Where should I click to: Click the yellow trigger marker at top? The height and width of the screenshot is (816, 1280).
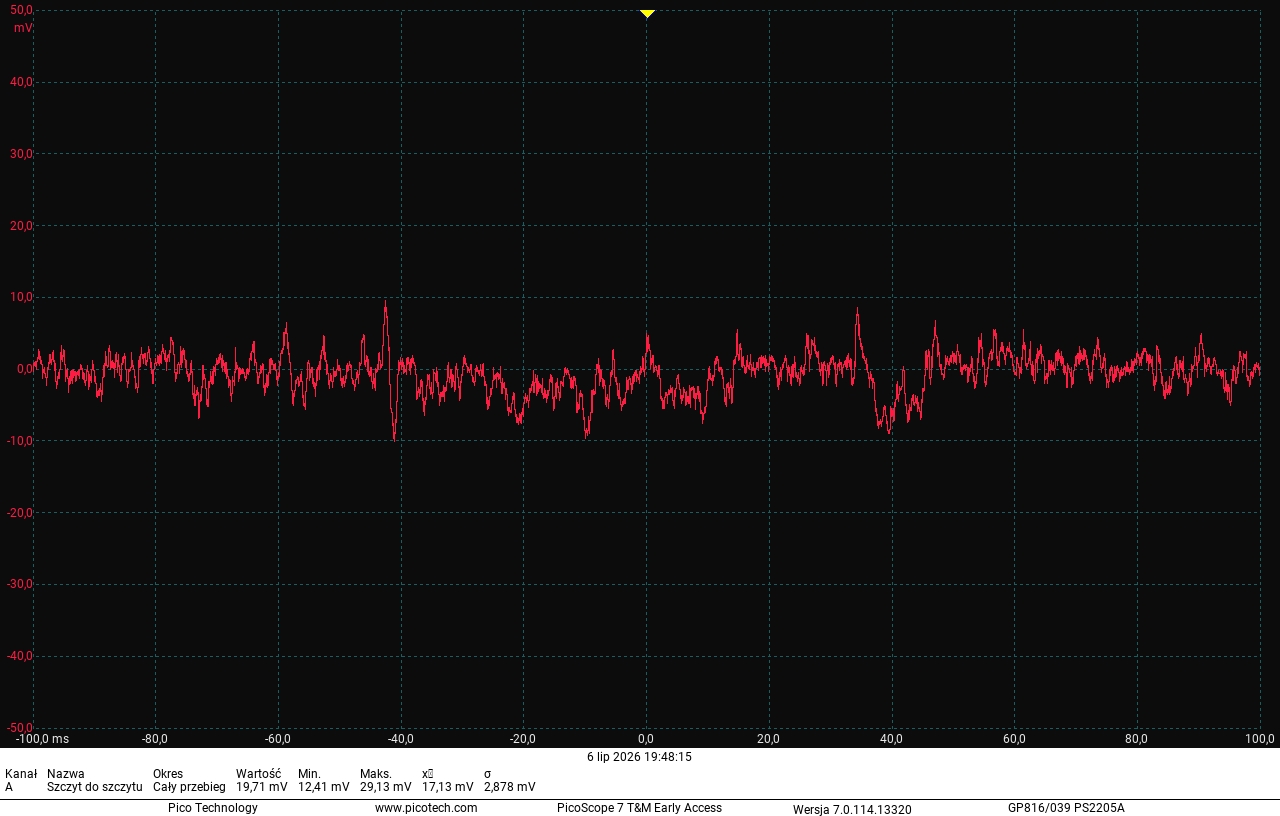click(x=647, y=13)
